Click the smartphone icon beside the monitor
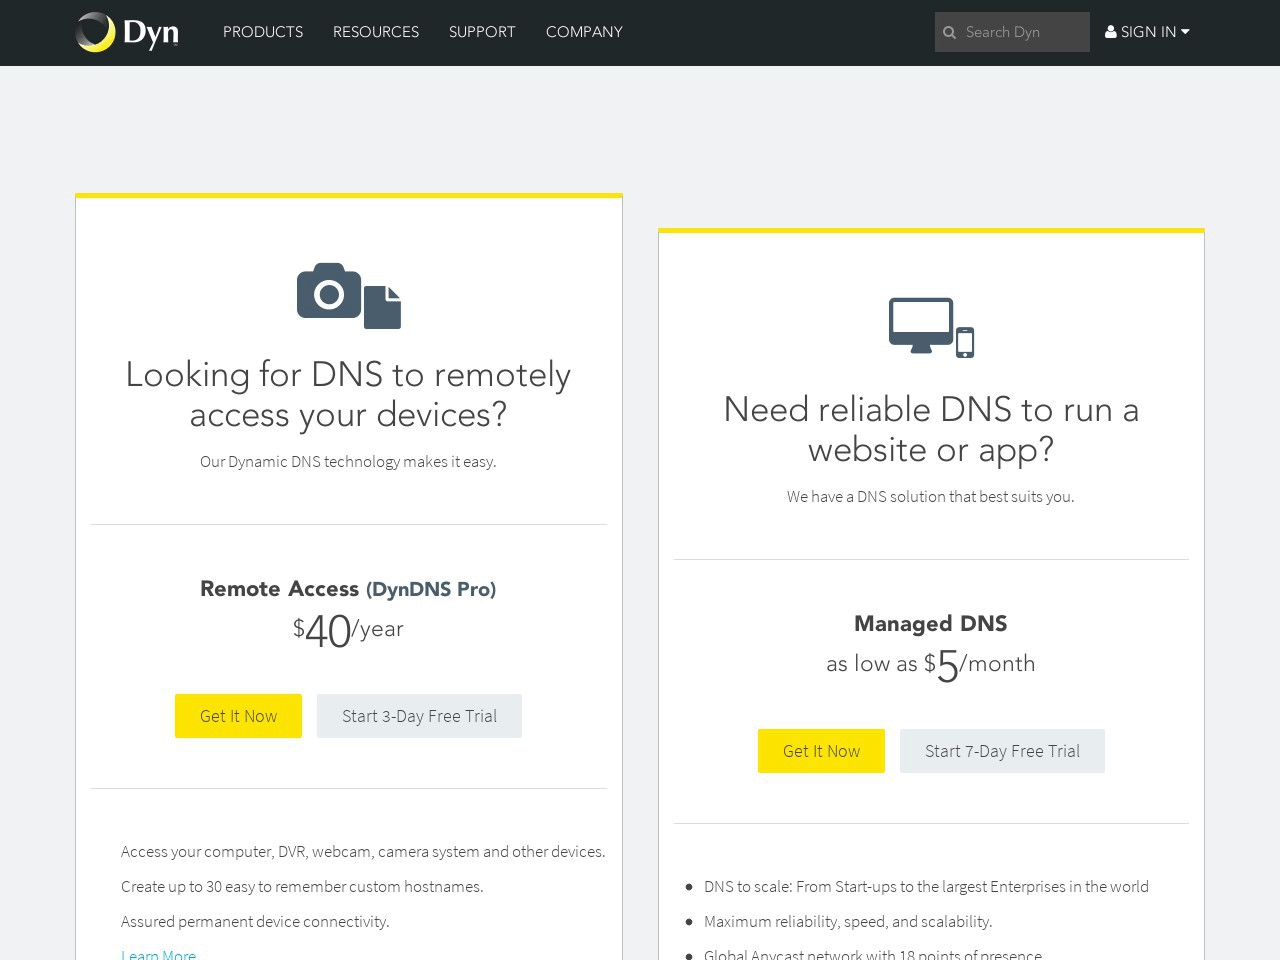 pos(965,342)
